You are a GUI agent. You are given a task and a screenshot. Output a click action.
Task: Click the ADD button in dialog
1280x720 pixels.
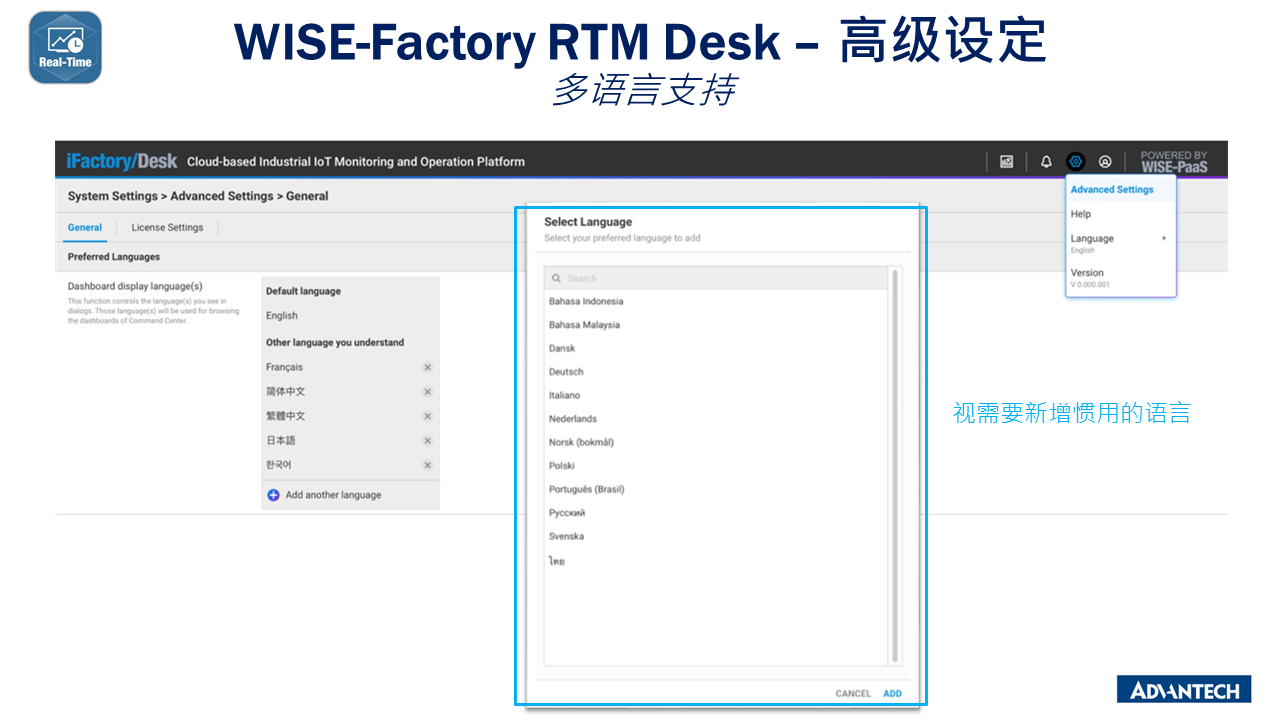click(892, 693)
